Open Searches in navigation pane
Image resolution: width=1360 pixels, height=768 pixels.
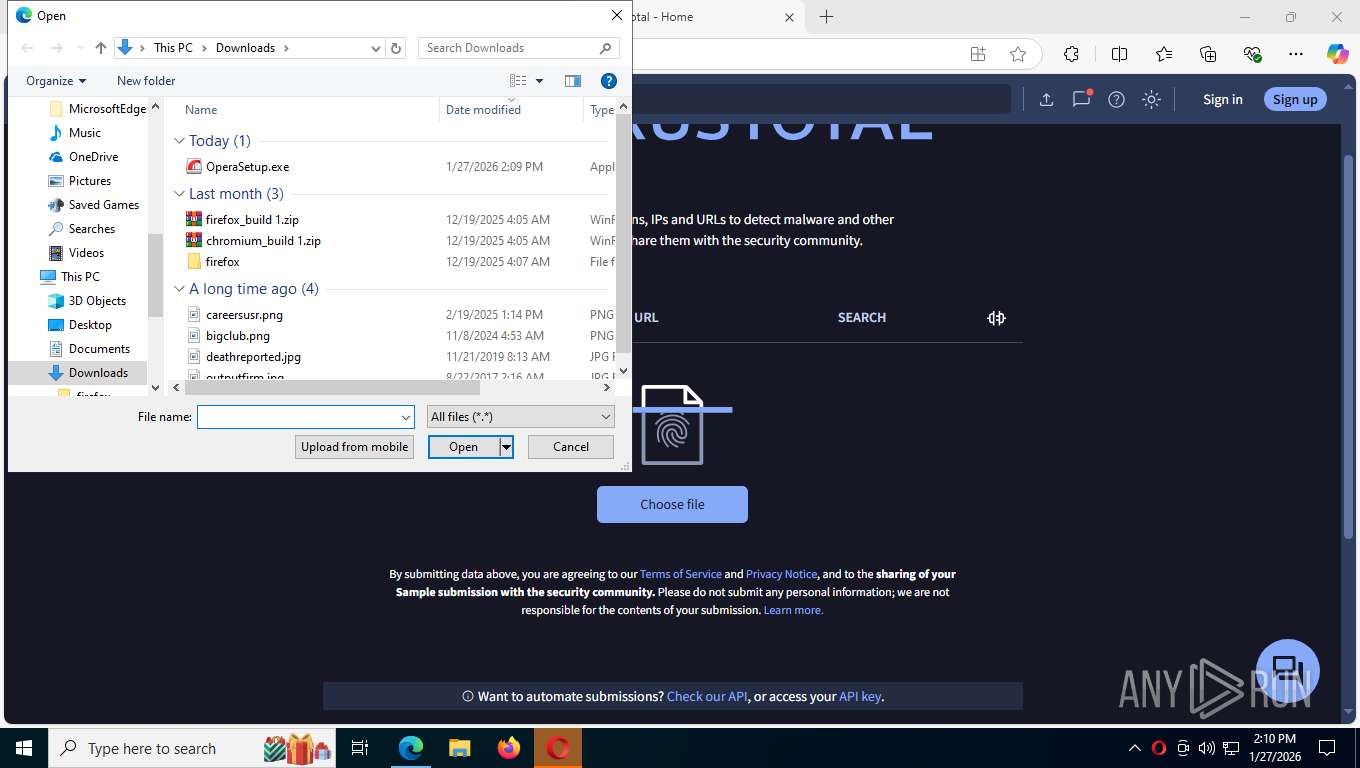pyautogui.click(x=92, y=229)
